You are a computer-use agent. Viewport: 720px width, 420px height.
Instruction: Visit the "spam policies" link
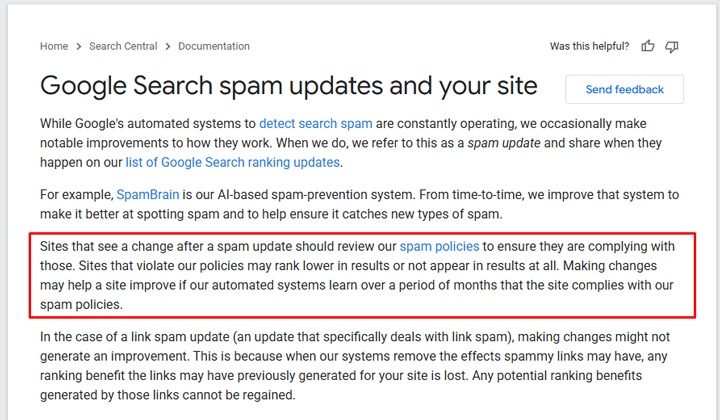click(440, 245)
